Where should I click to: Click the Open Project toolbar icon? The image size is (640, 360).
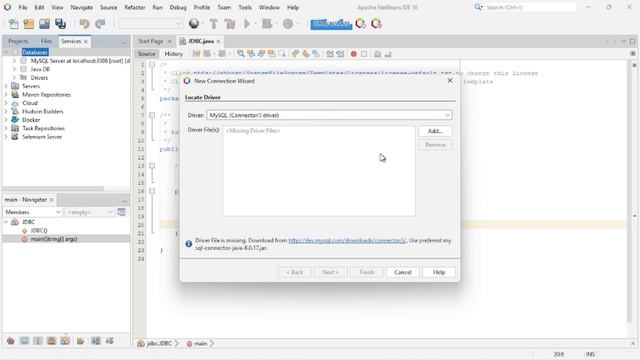click(x=44, y=24)
